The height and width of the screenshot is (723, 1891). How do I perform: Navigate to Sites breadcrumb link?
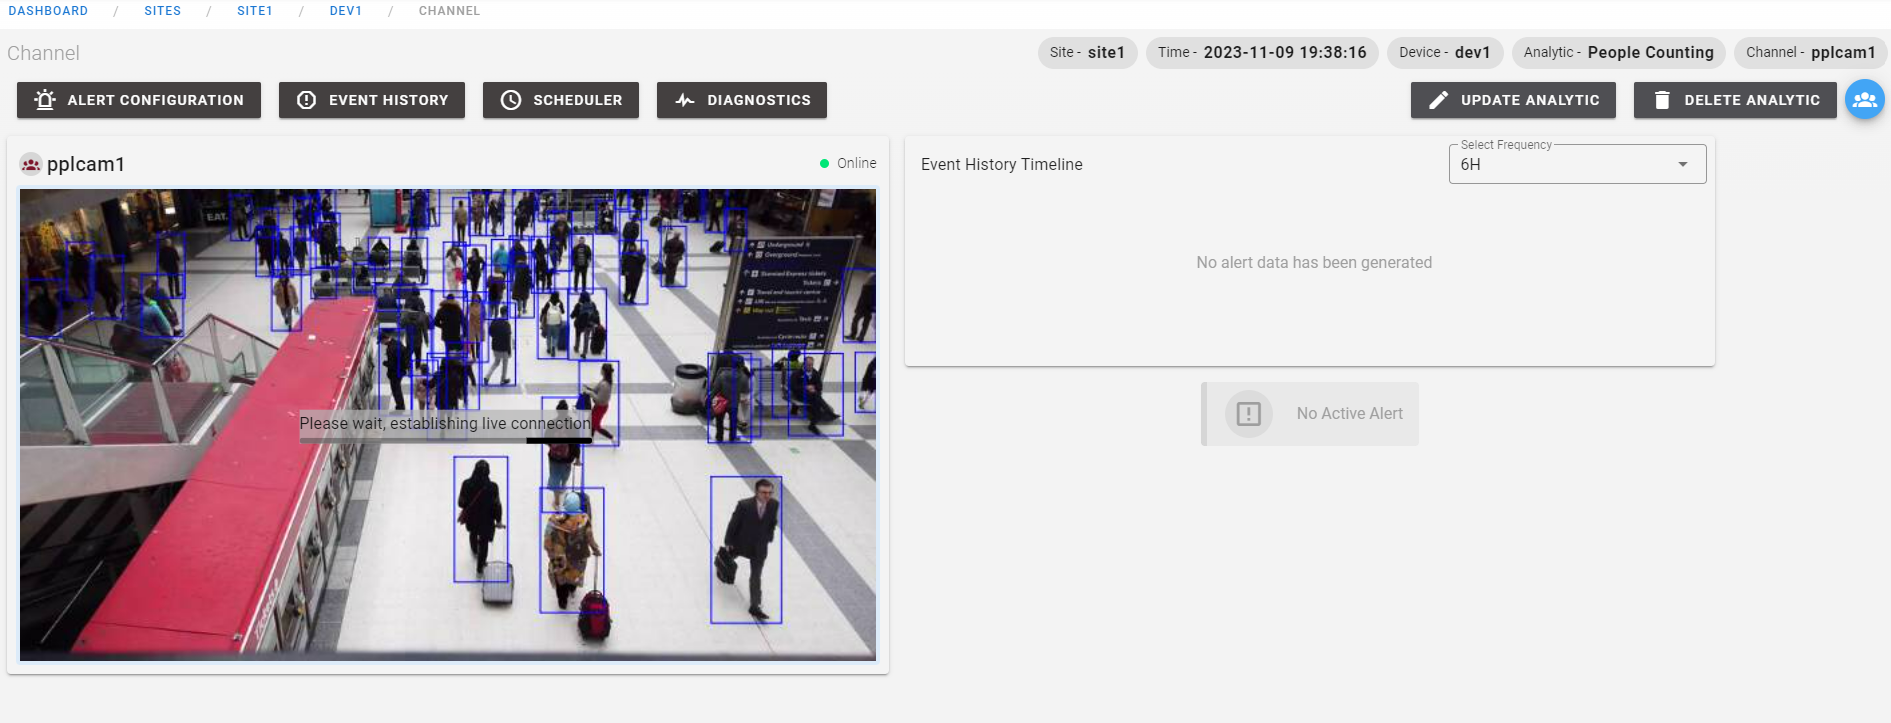(x=162, y=11)
